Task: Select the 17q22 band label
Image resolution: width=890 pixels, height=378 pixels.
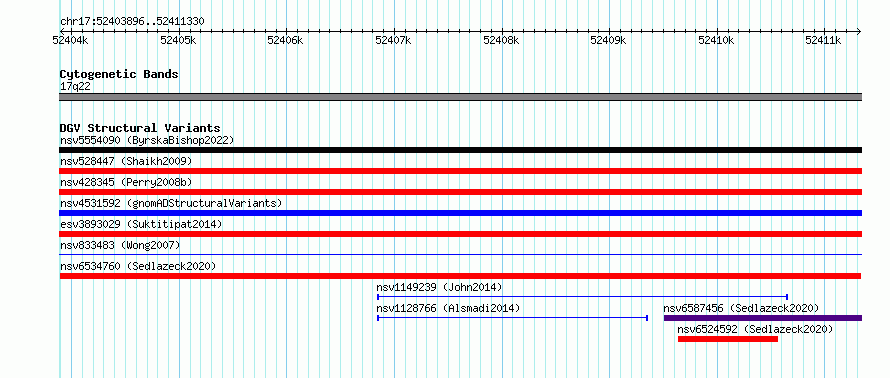Action: (75, 87)
